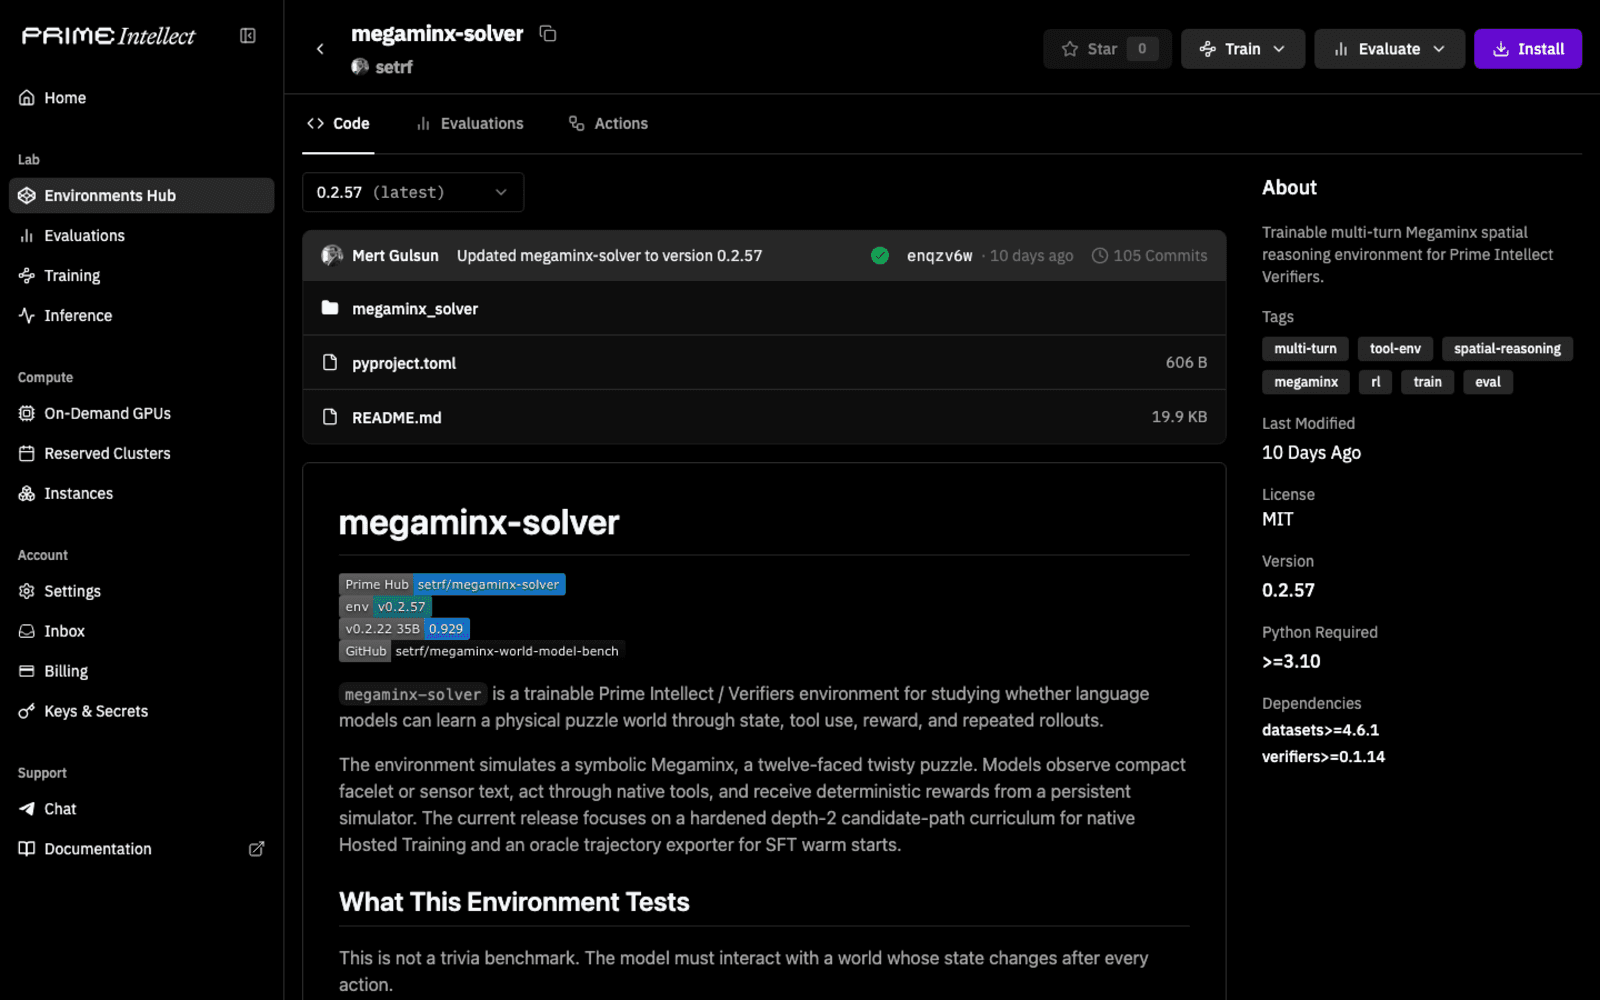Switch to the Code tab
Screen dimensions: 1600x1000
coord(338,123)
